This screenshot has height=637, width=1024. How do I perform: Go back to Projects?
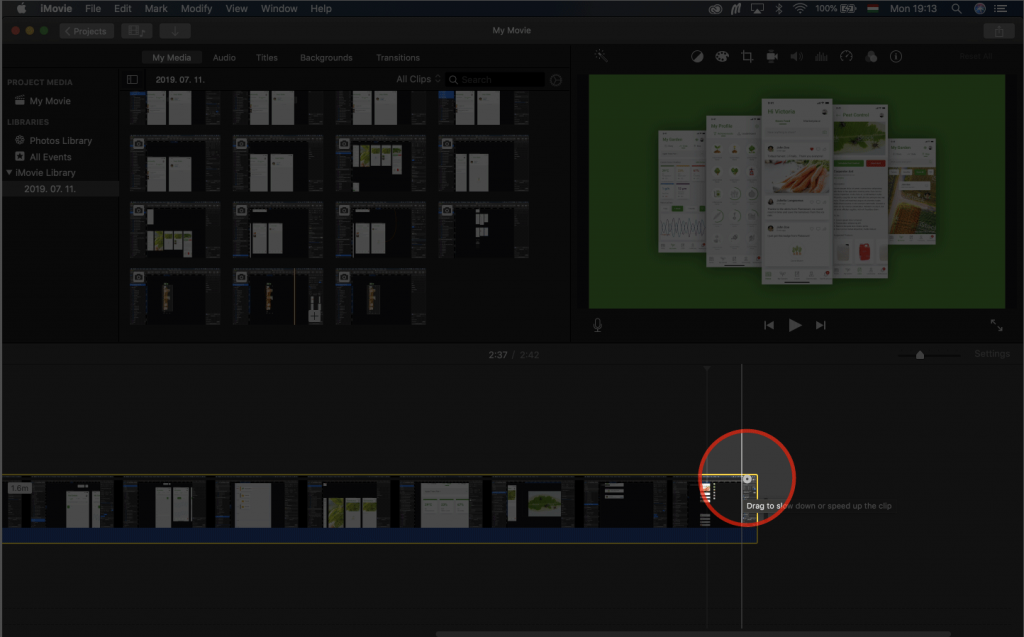86,31
